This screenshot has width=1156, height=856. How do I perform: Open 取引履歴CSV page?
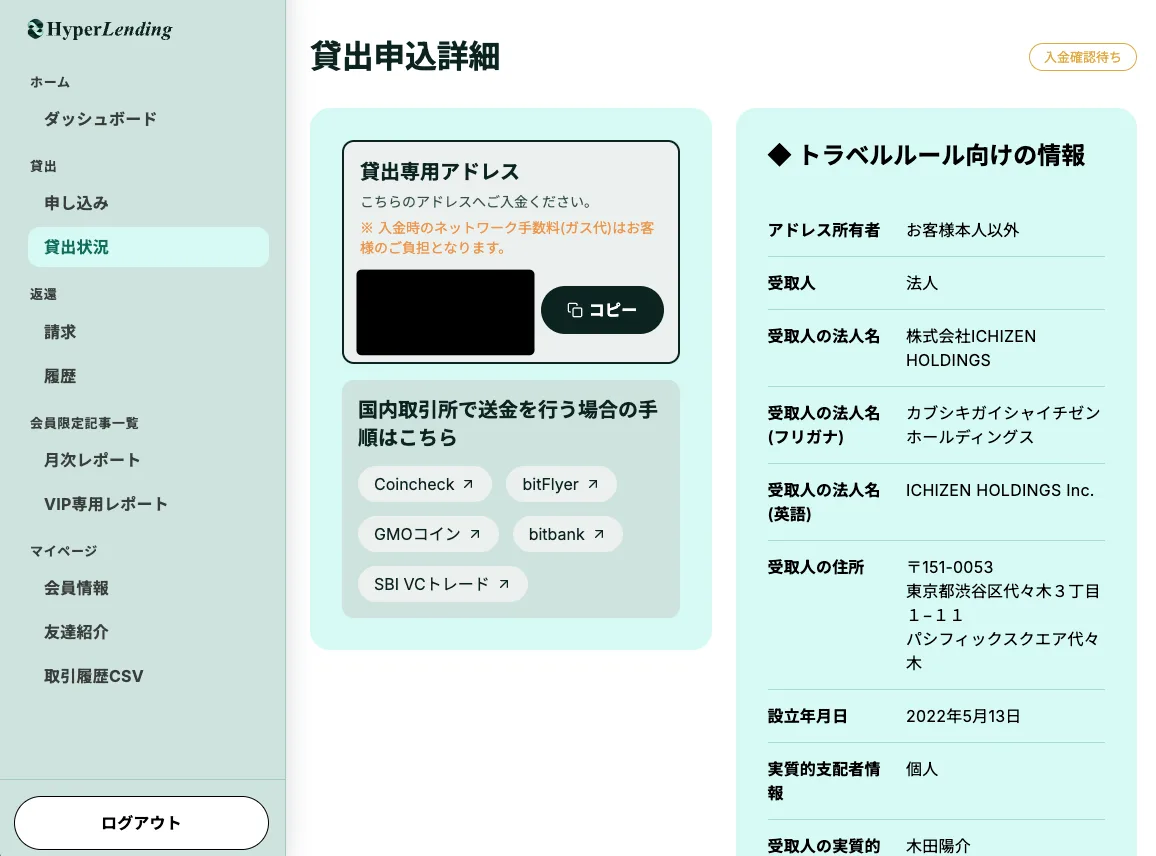coord(94,676)
